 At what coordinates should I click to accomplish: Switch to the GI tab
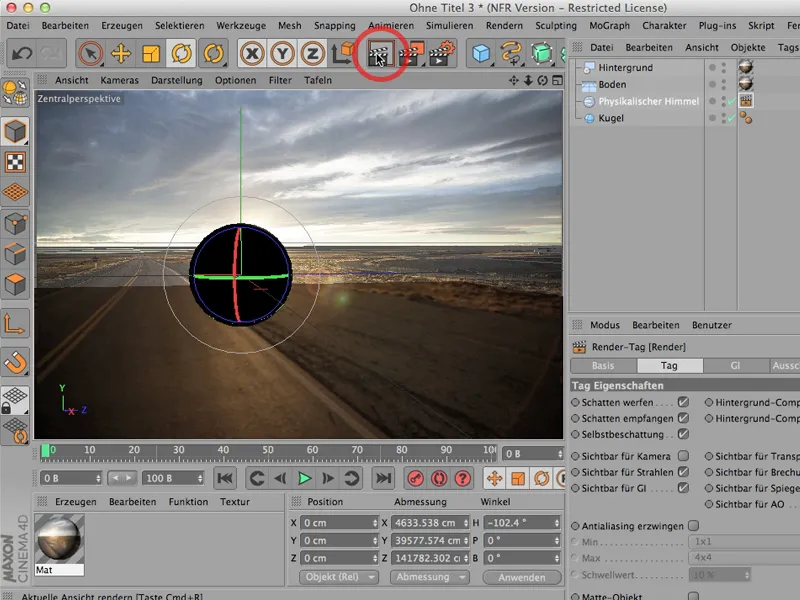[x=735, y=366]
